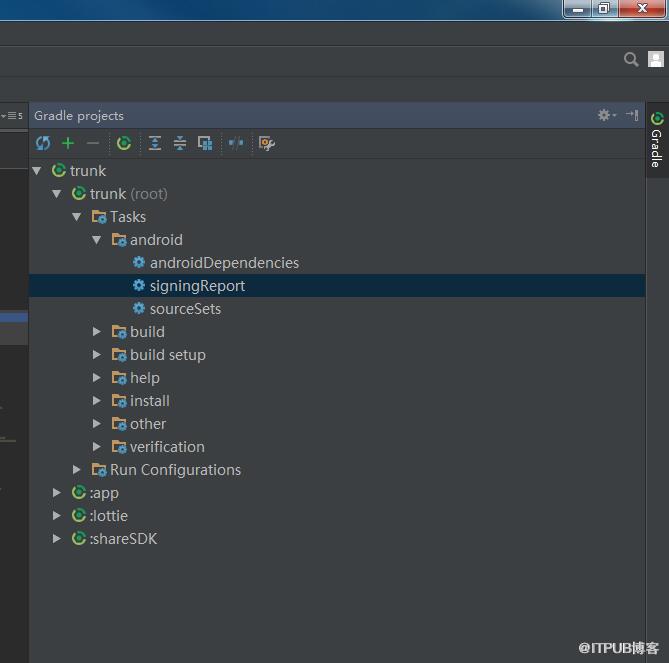The height and width of the screenshot is (663, 669).
Task: Expand Run Configurations node
Action: [x=77, y=470]
